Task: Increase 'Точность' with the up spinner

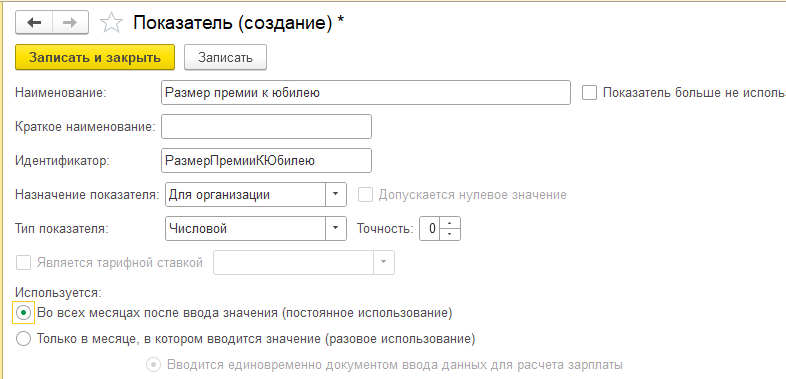Action: pos(450,223)
